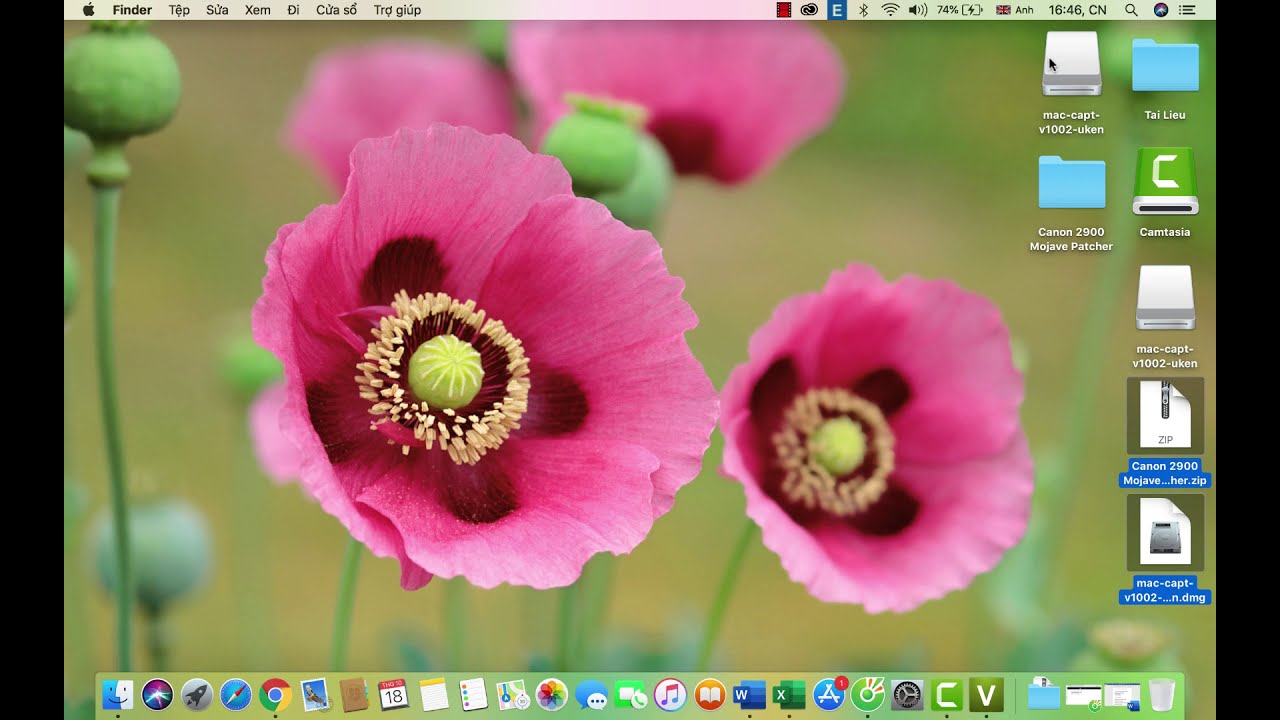1280x720 pixels.
Task: Click the blue E menu bar icon
Action: (838, 10)
